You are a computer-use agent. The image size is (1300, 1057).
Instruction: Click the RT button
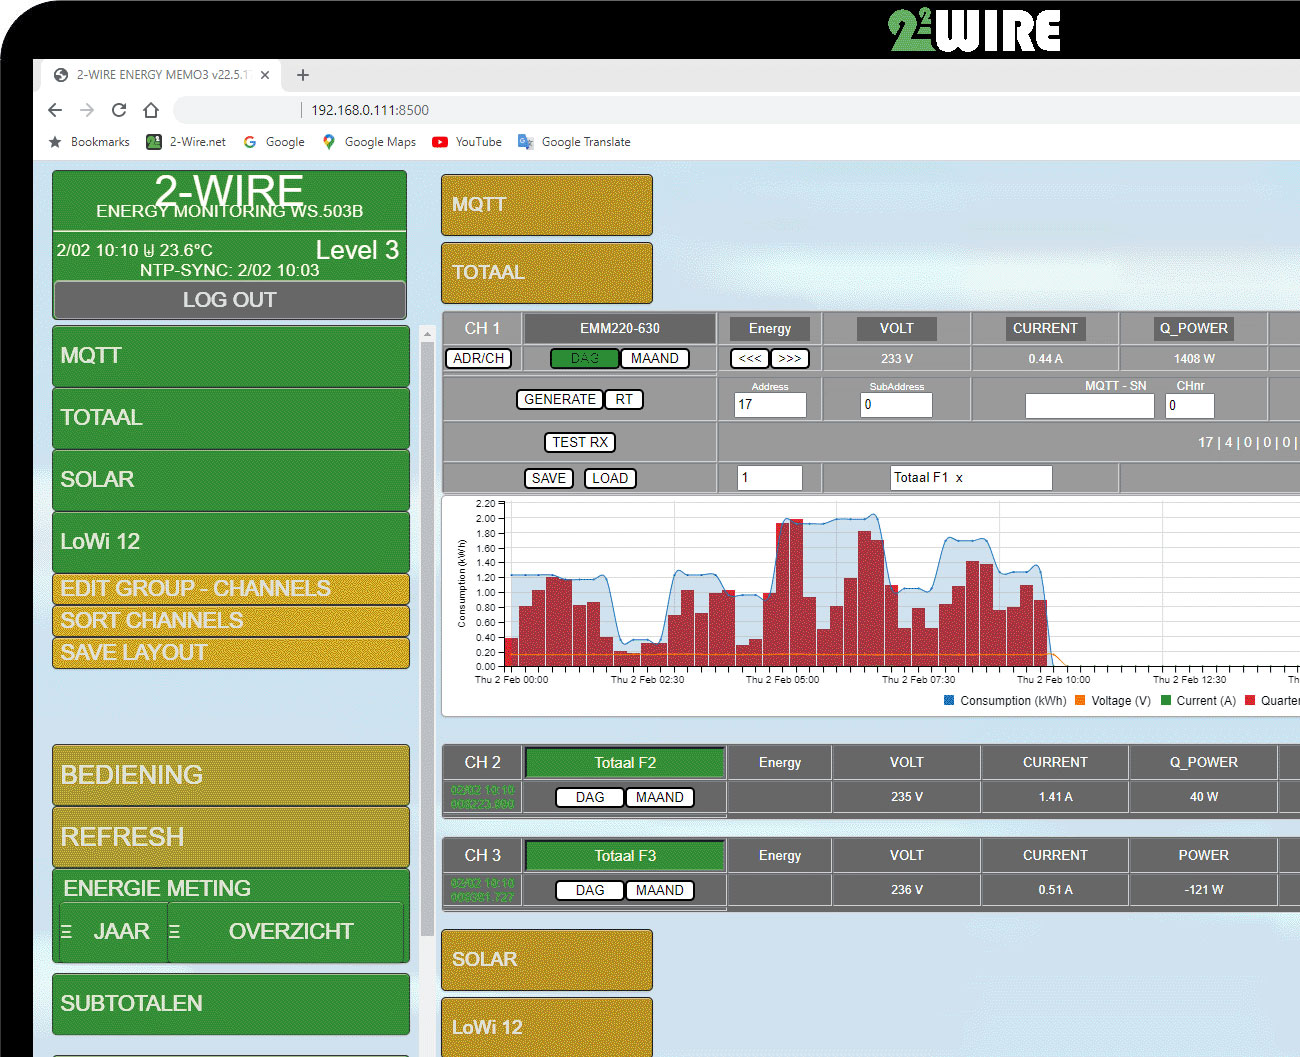pos(624,399)
